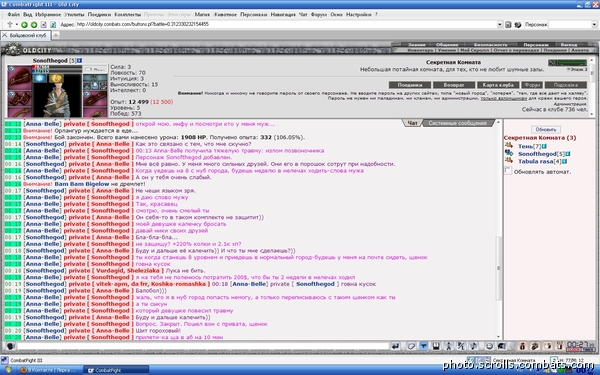
Task: Open the Комплекты menu
Action: [128, 15]
